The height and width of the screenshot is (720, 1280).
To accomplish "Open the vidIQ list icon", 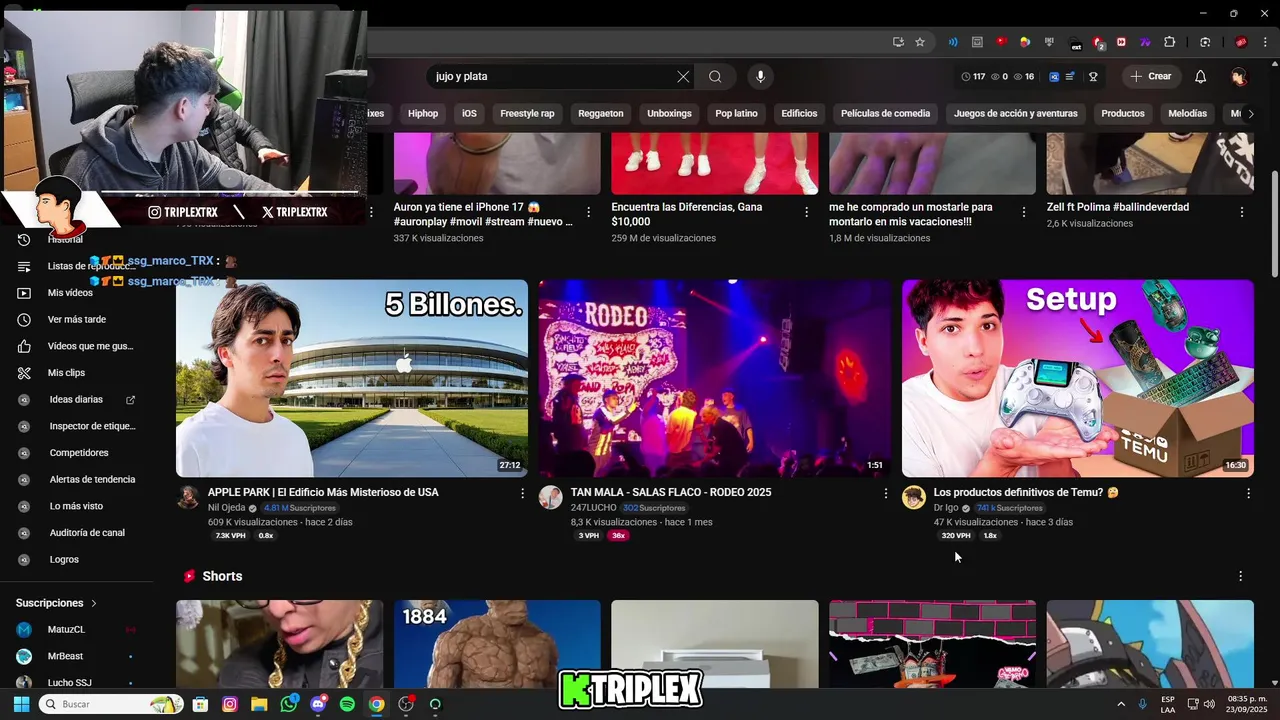I will click(x=1070, y=77).
